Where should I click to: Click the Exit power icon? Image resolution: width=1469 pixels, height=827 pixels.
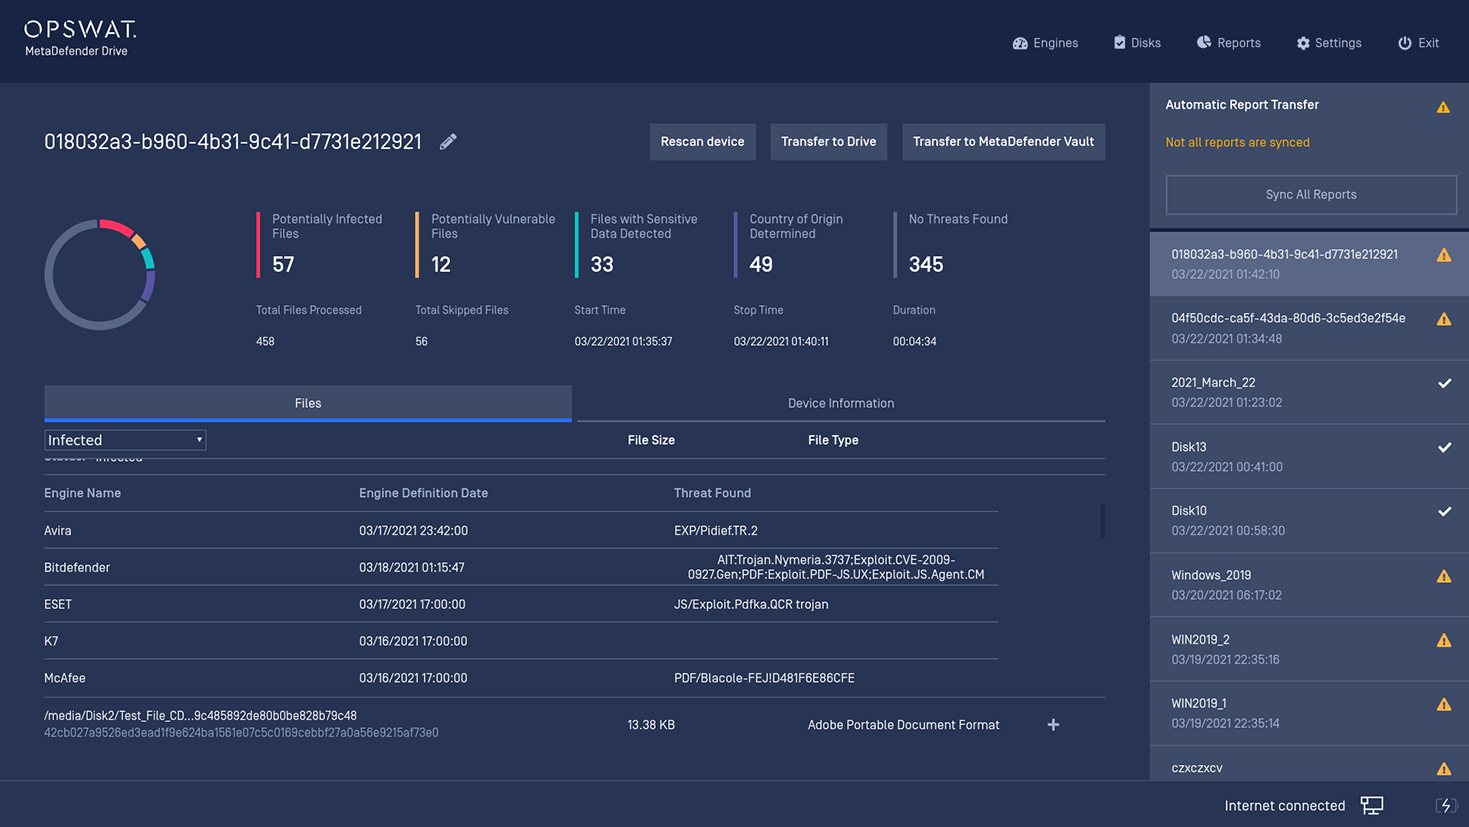(1405, 43)
